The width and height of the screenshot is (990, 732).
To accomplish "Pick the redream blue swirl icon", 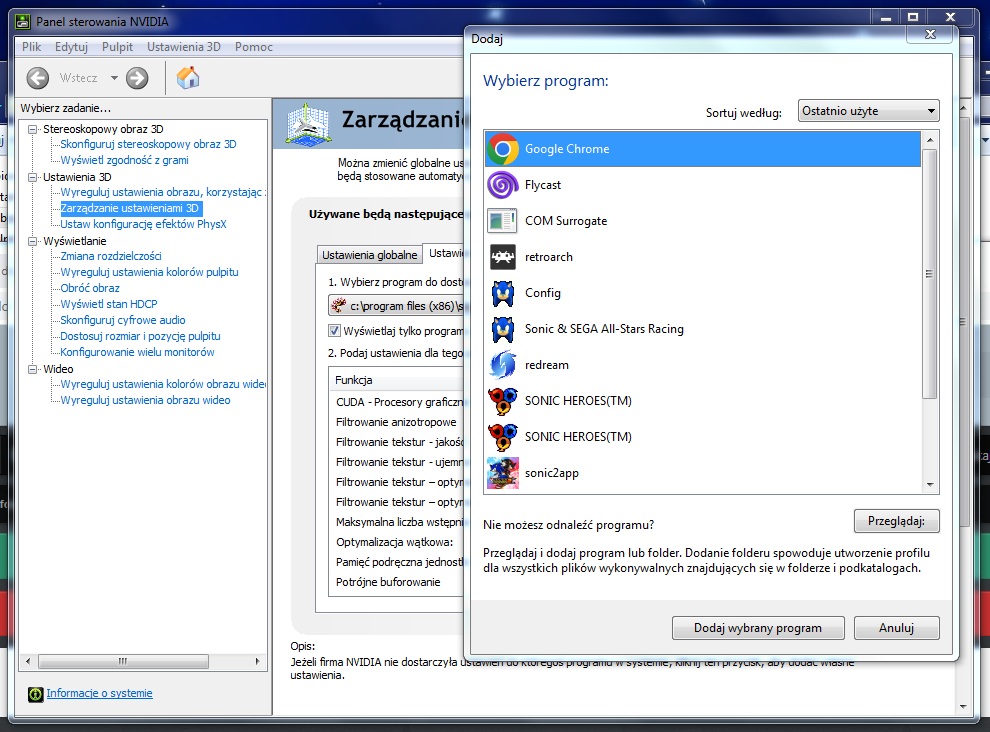I will click(x=503, y=365).
